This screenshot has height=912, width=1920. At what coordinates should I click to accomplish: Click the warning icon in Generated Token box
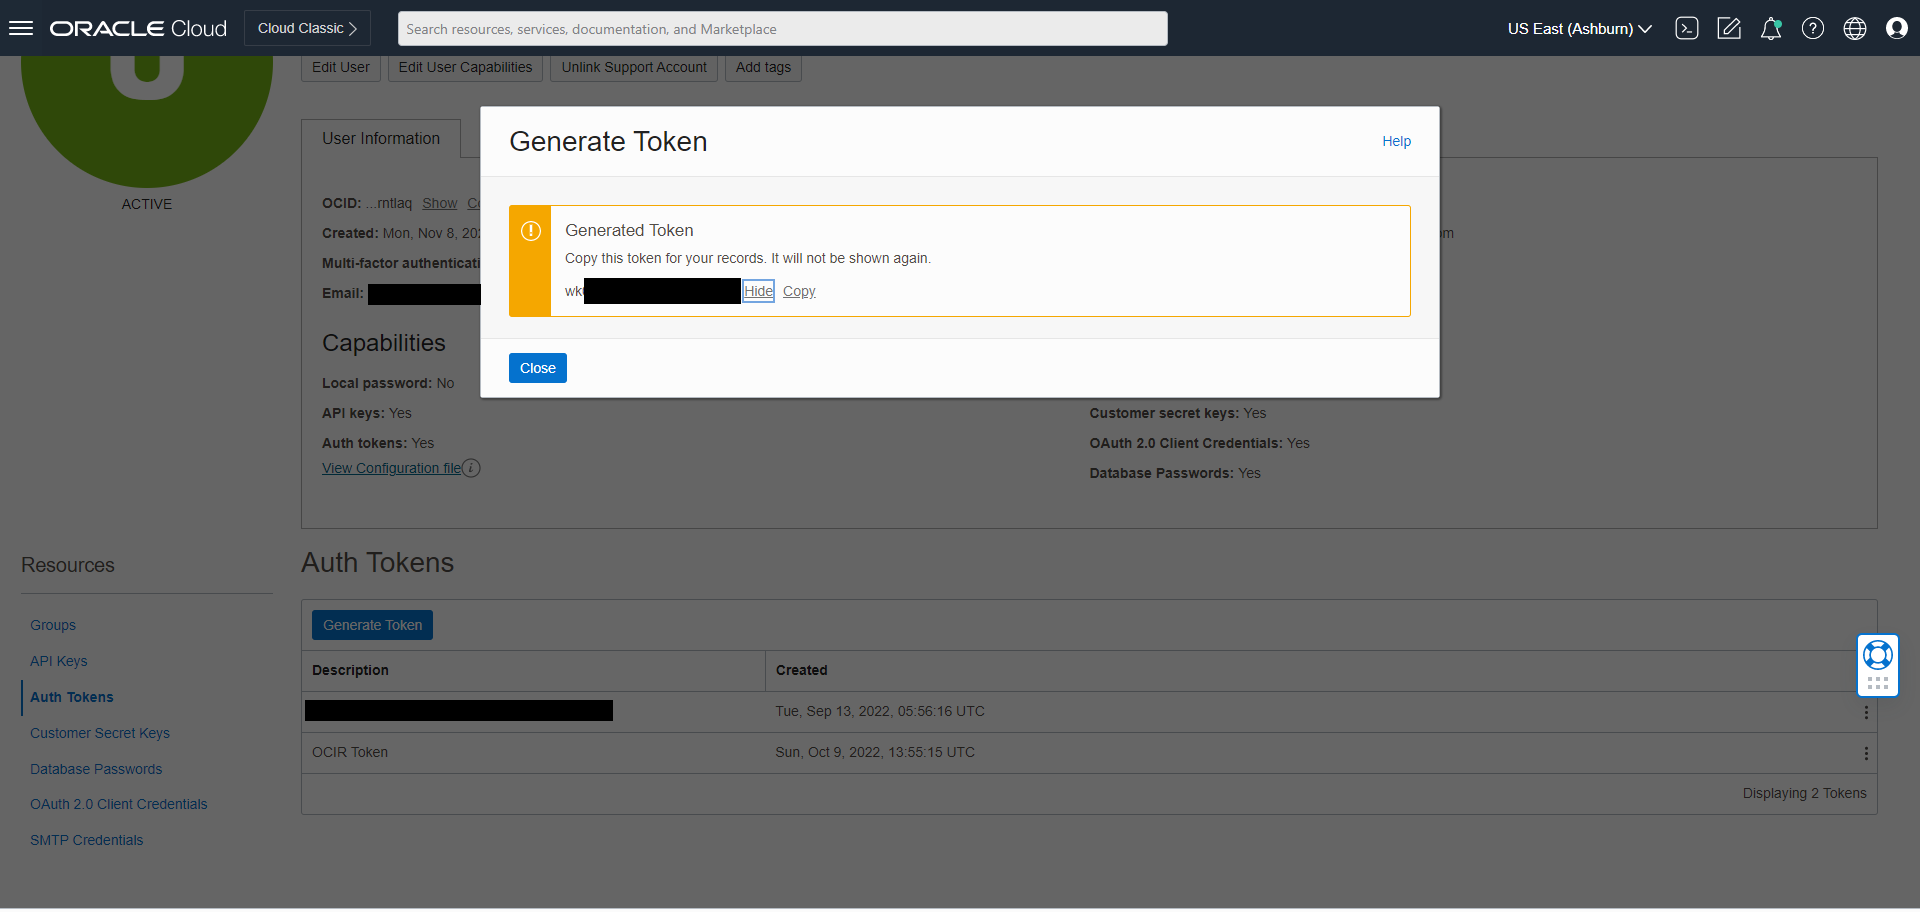click(x=531, y=231)
